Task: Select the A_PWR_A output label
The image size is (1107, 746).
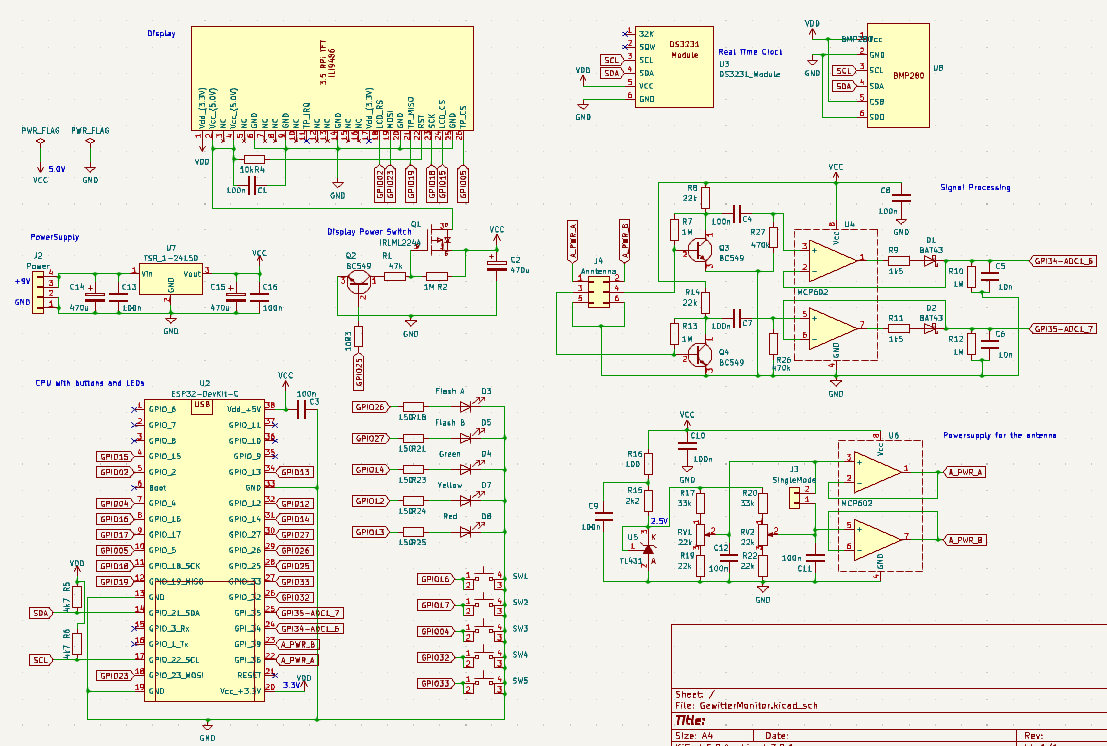Action: coord(965,471)
